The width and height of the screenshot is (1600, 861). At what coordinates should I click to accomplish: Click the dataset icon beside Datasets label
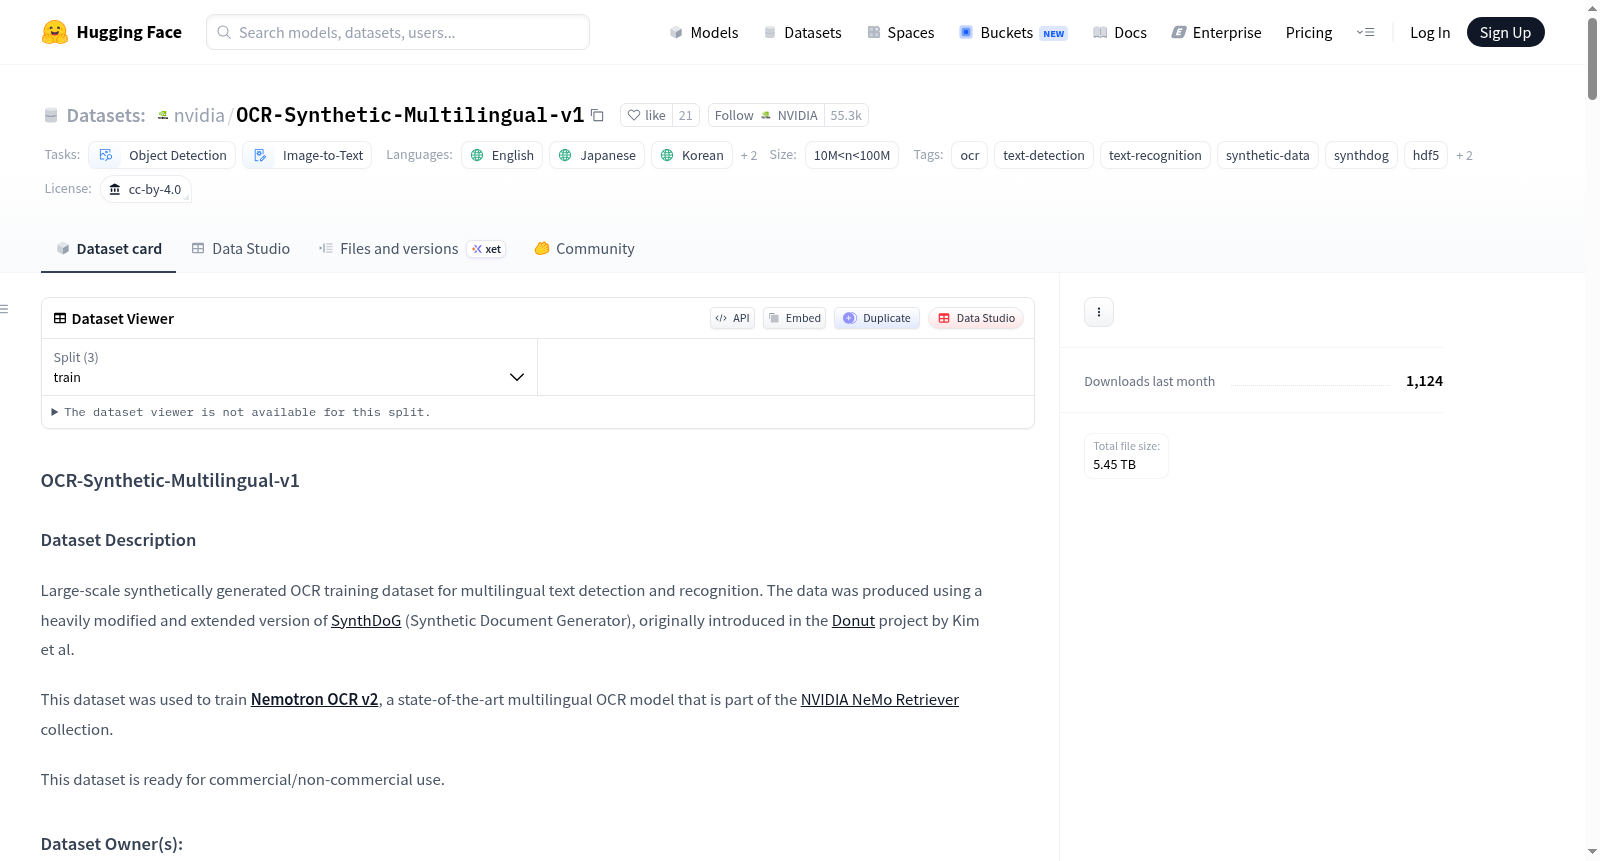(x=51, y=116)
